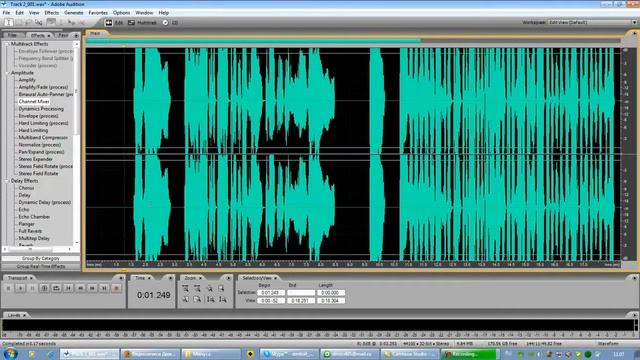Select the Dynamics Processing effect

point(41,109)
